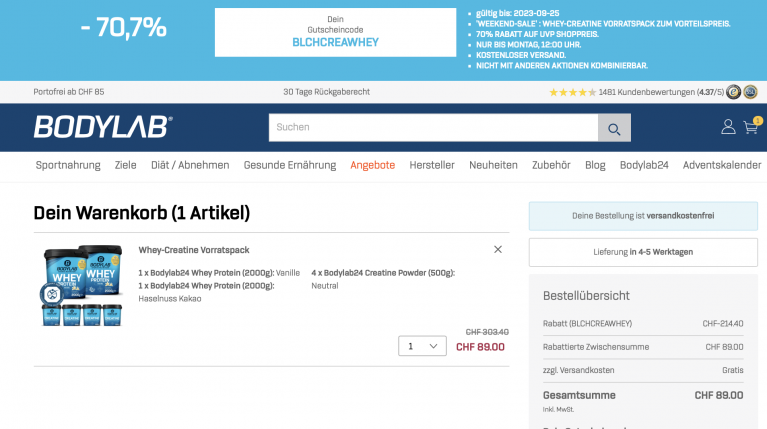Click the Lieferung in 4-5 Werktagen box
Screen dimensions: 767x429
[643, 252]
